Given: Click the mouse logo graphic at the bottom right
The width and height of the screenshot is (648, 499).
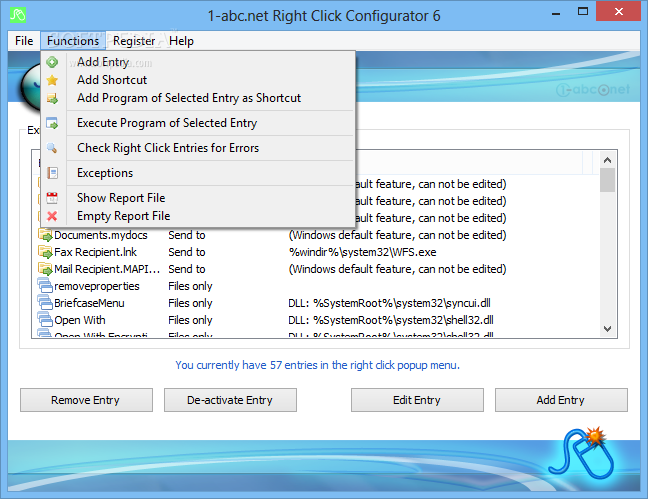Looking at the screenshot, I should pos(582,454).
